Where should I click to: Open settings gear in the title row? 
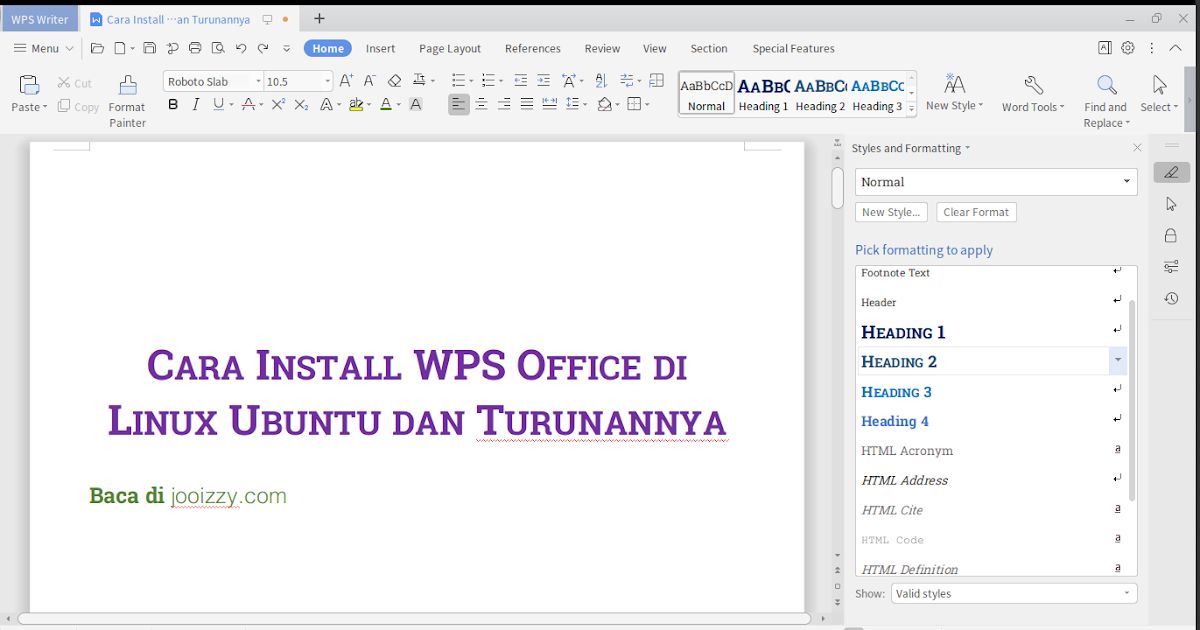(x=1128, y=48)
